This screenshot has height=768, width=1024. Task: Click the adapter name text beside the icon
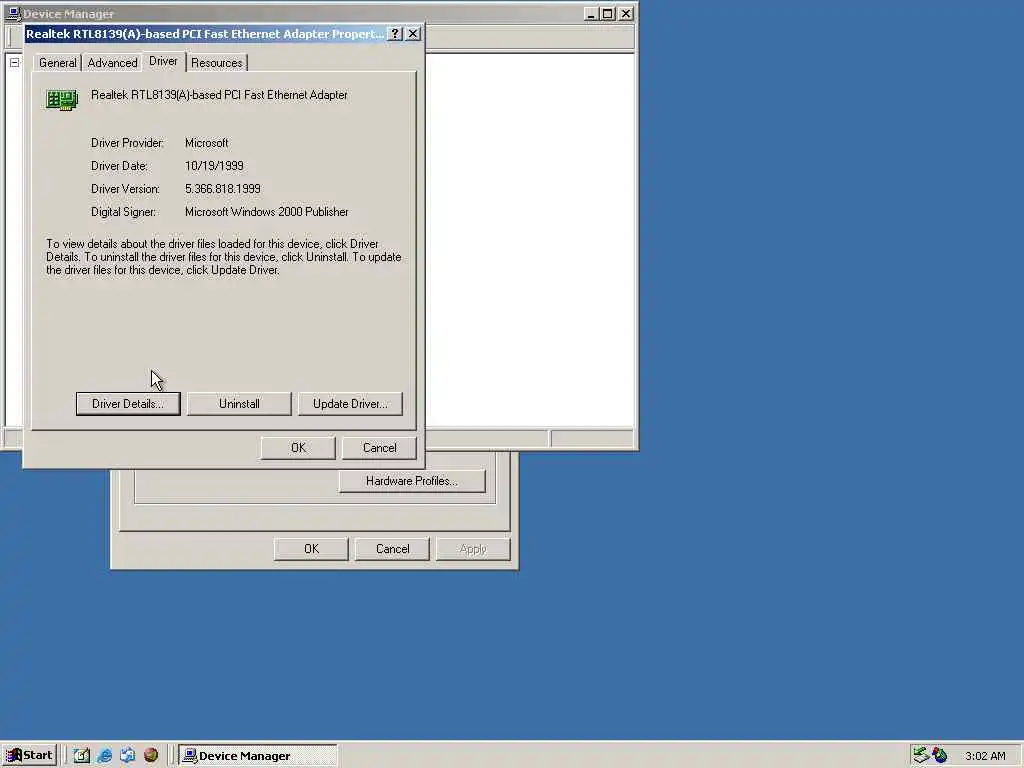coord(219,95)
